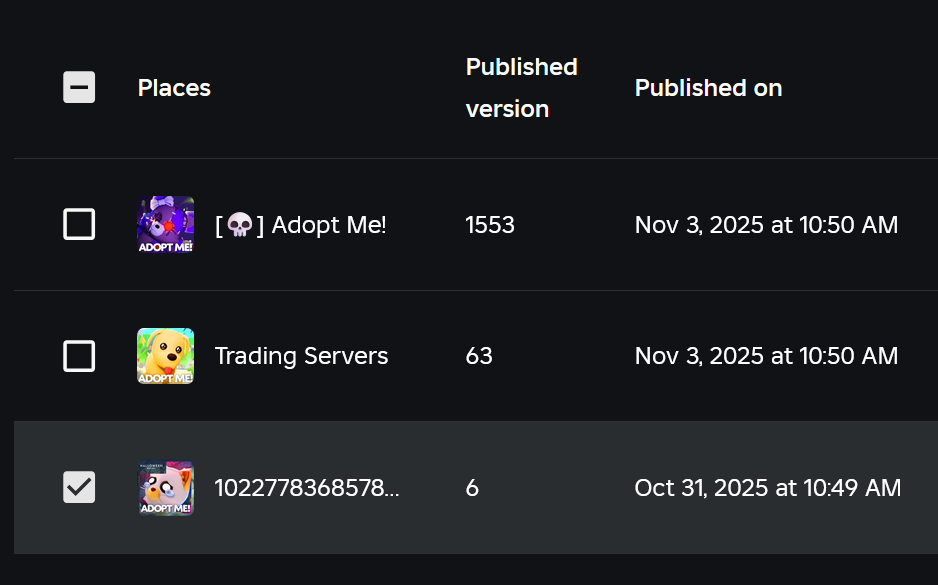
Task: Click the Published on column header
Action: point(708,88)
